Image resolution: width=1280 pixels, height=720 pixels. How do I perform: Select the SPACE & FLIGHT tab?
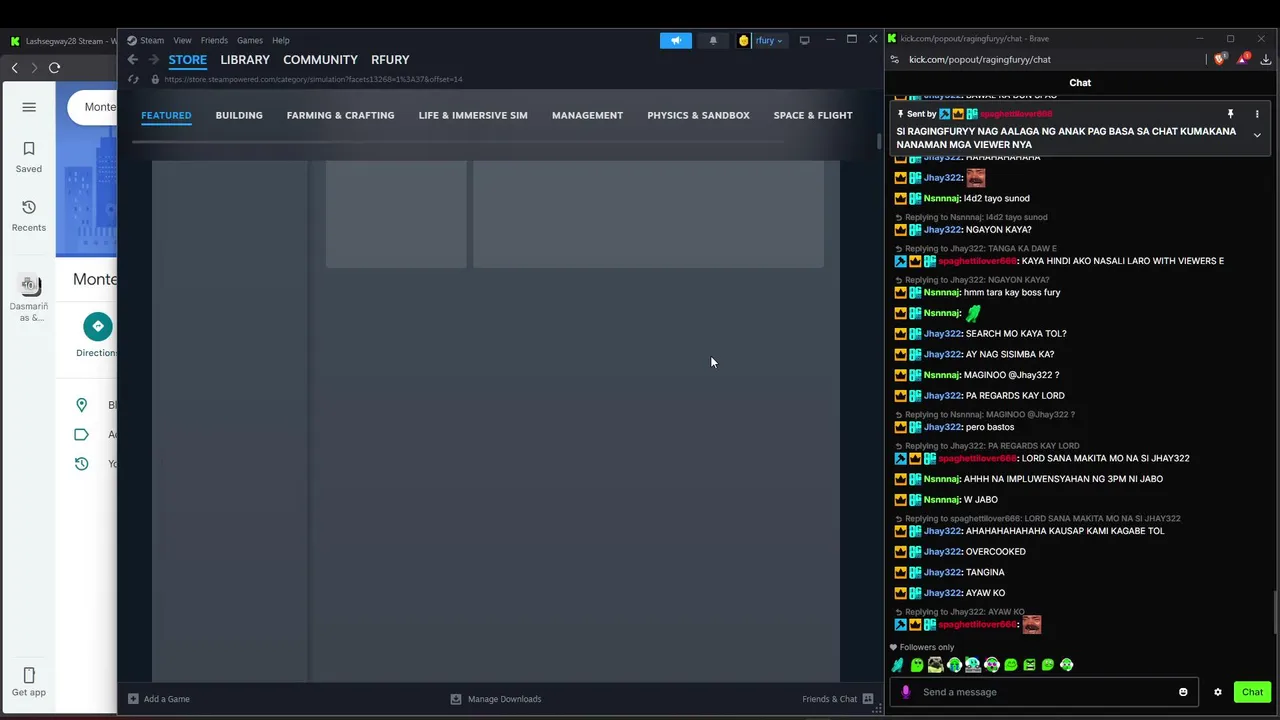point(813,115)
